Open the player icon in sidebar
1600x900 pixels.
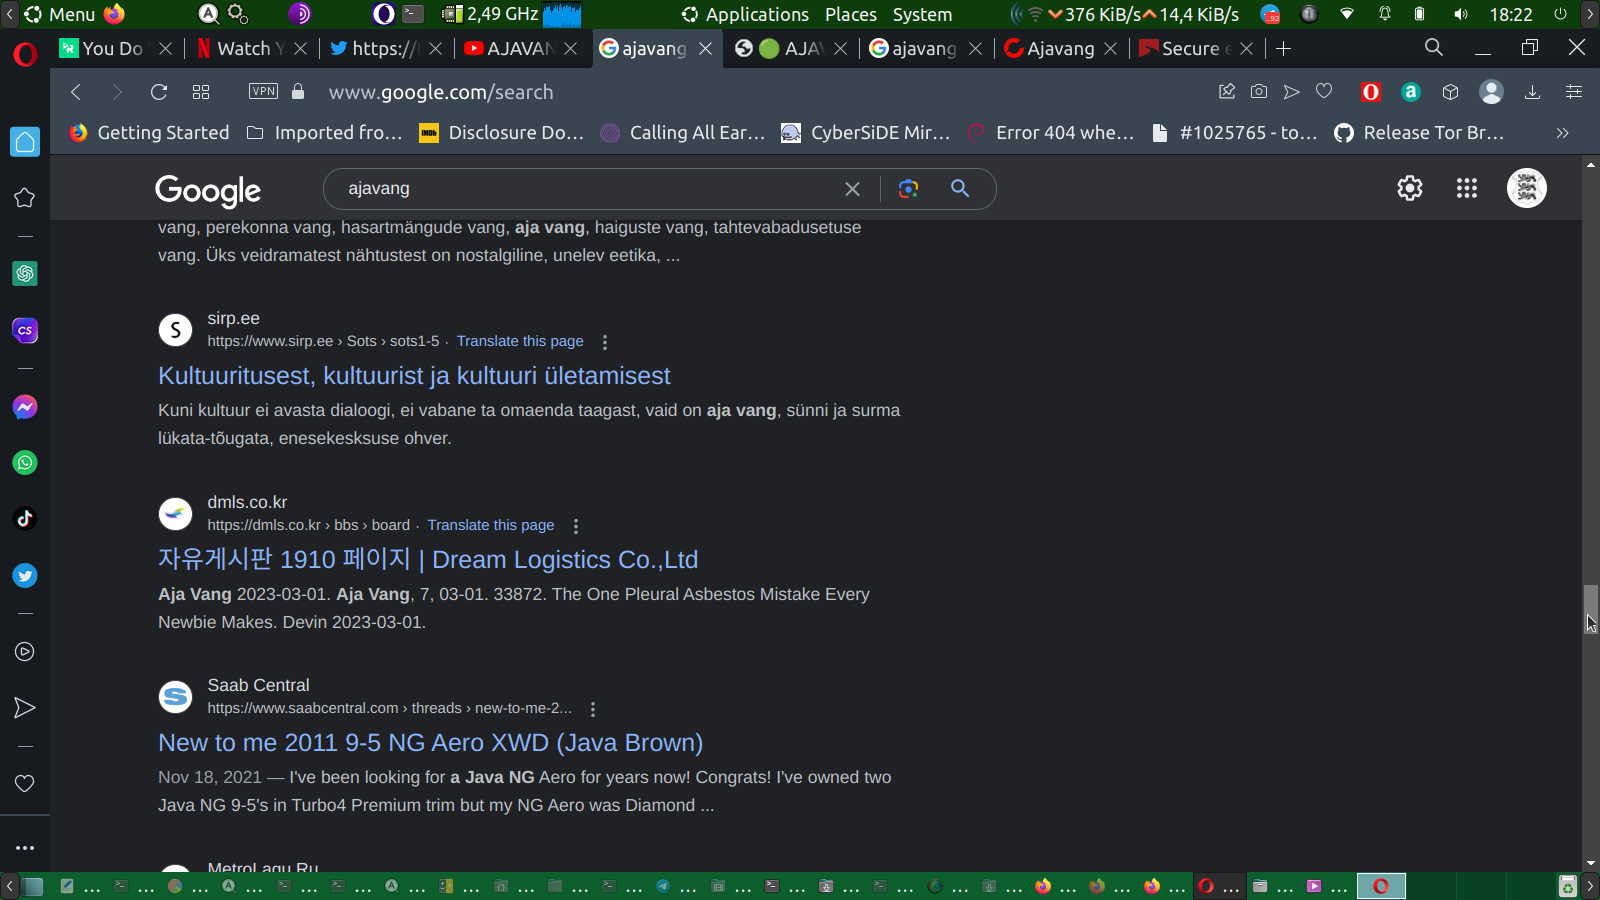(x=25, y=652)
